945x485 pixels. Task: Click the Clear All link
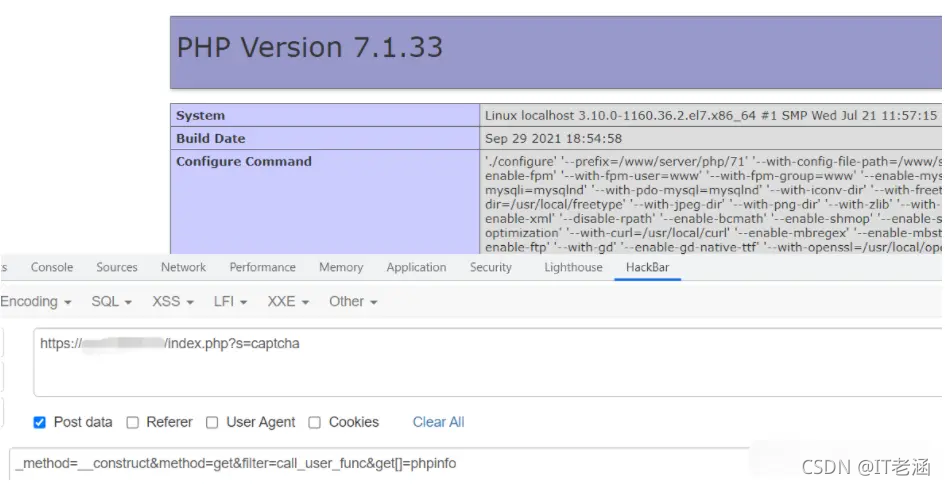(x=438, y=422)
